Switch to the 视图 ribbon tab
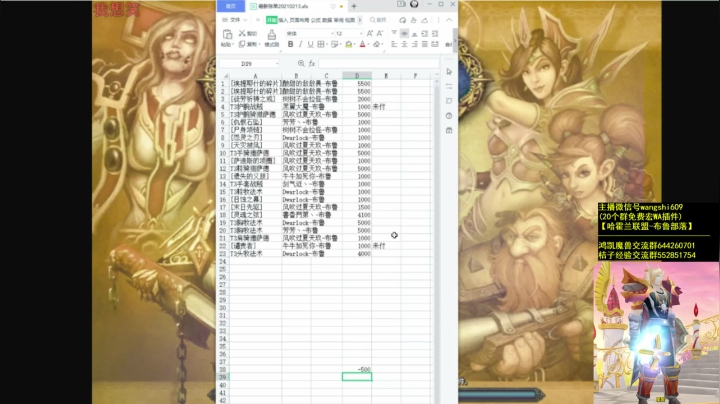The width and height of the screenshot is (720, 404). pyautogui.click(x=350, y=20)
